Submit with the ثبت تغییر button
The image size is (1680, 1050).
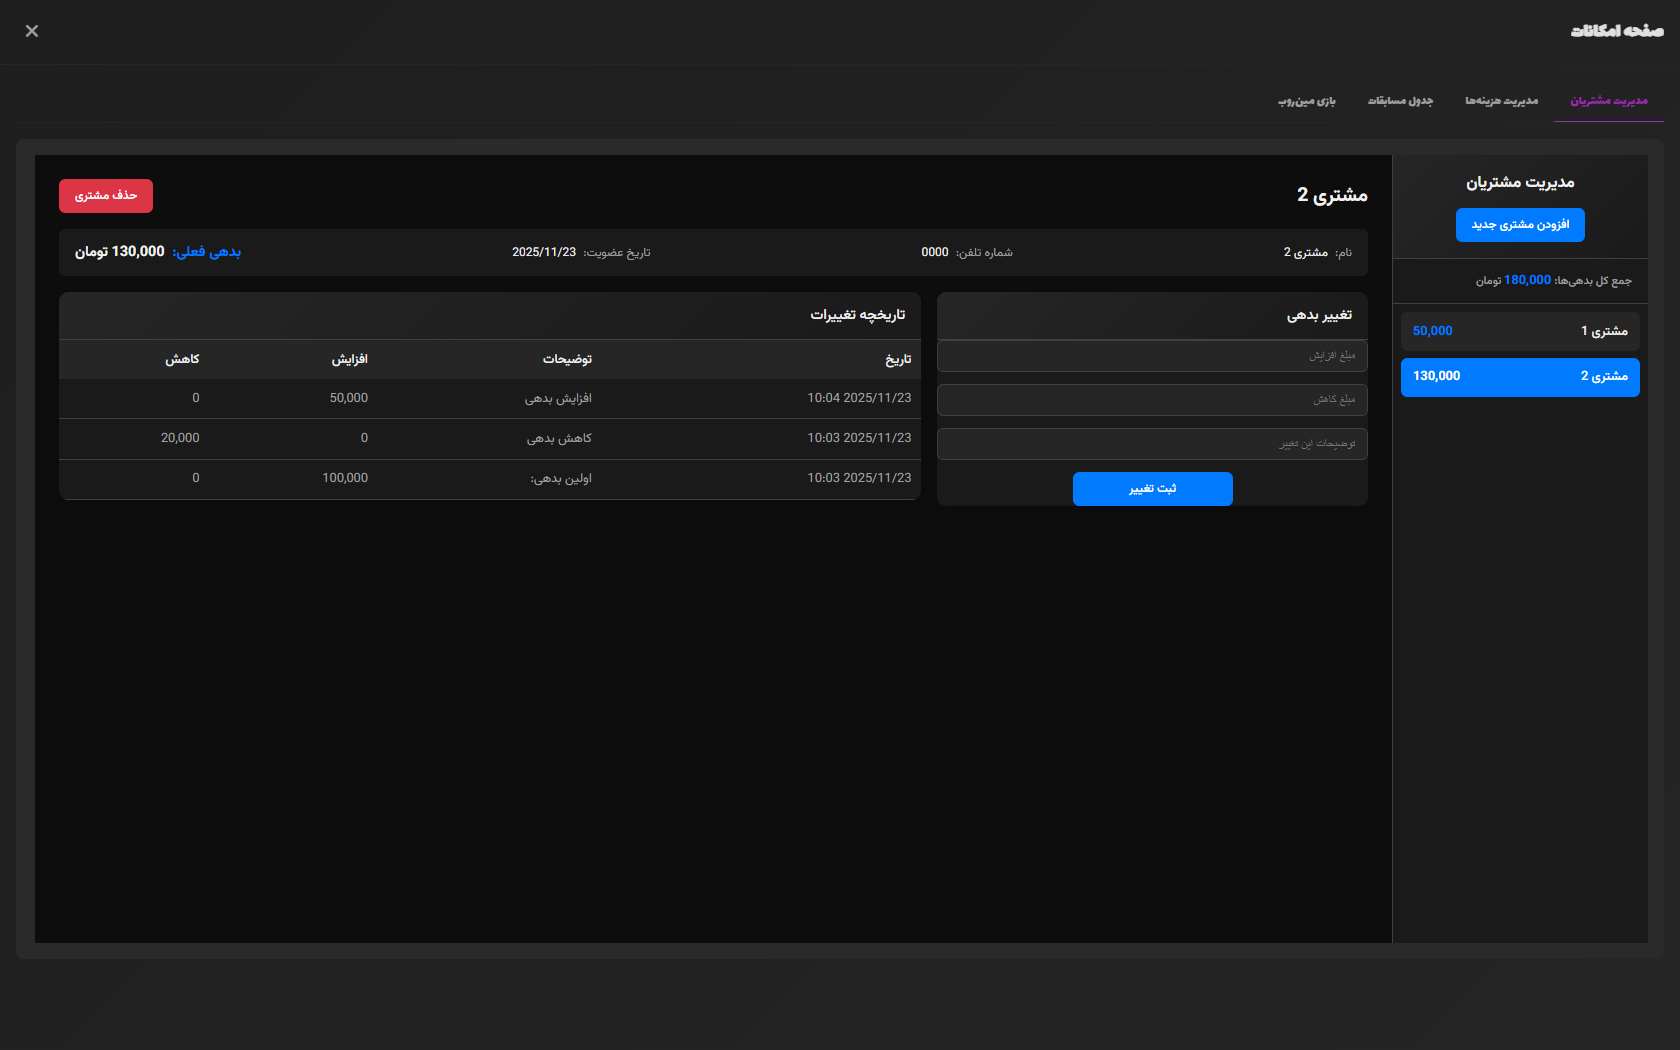tap(1152, 489)
